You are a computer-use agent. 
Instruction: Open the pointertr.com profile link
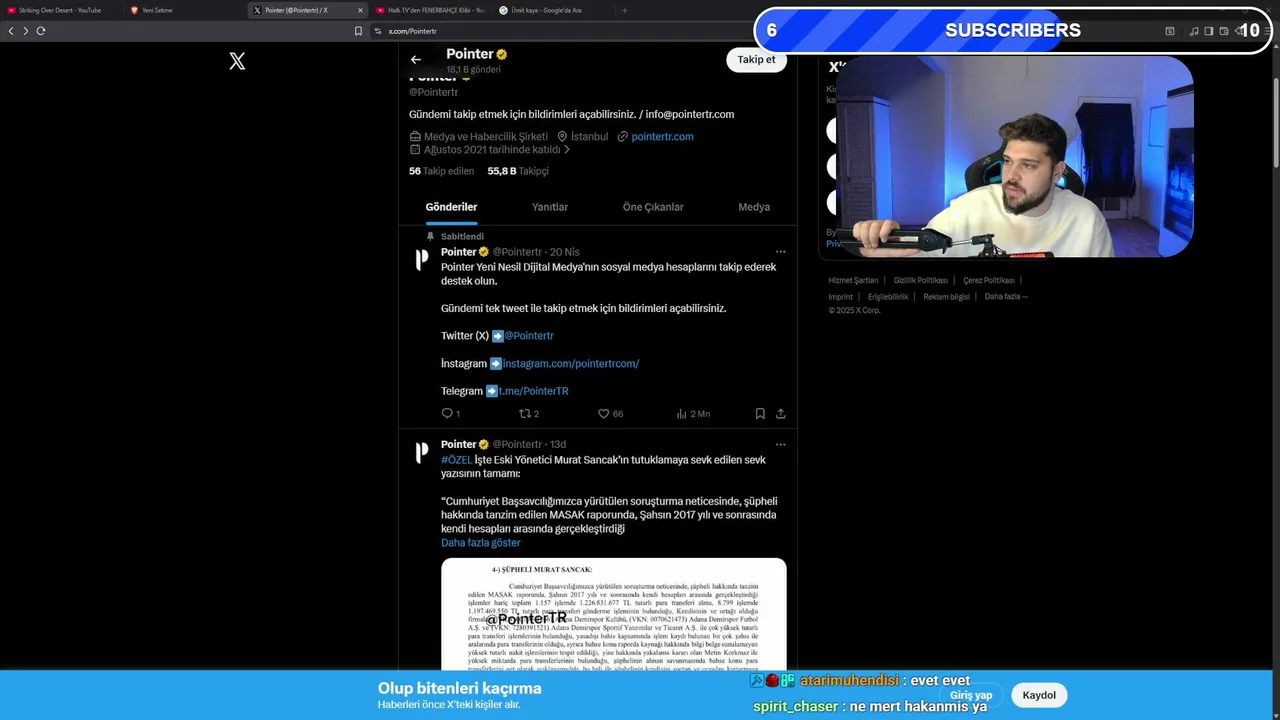(x=662, y=137)
